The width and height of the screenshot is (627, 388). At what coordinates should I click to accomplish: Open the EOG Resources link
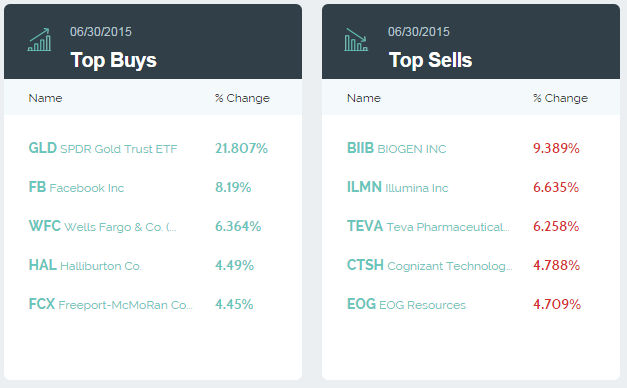point(406,304)
